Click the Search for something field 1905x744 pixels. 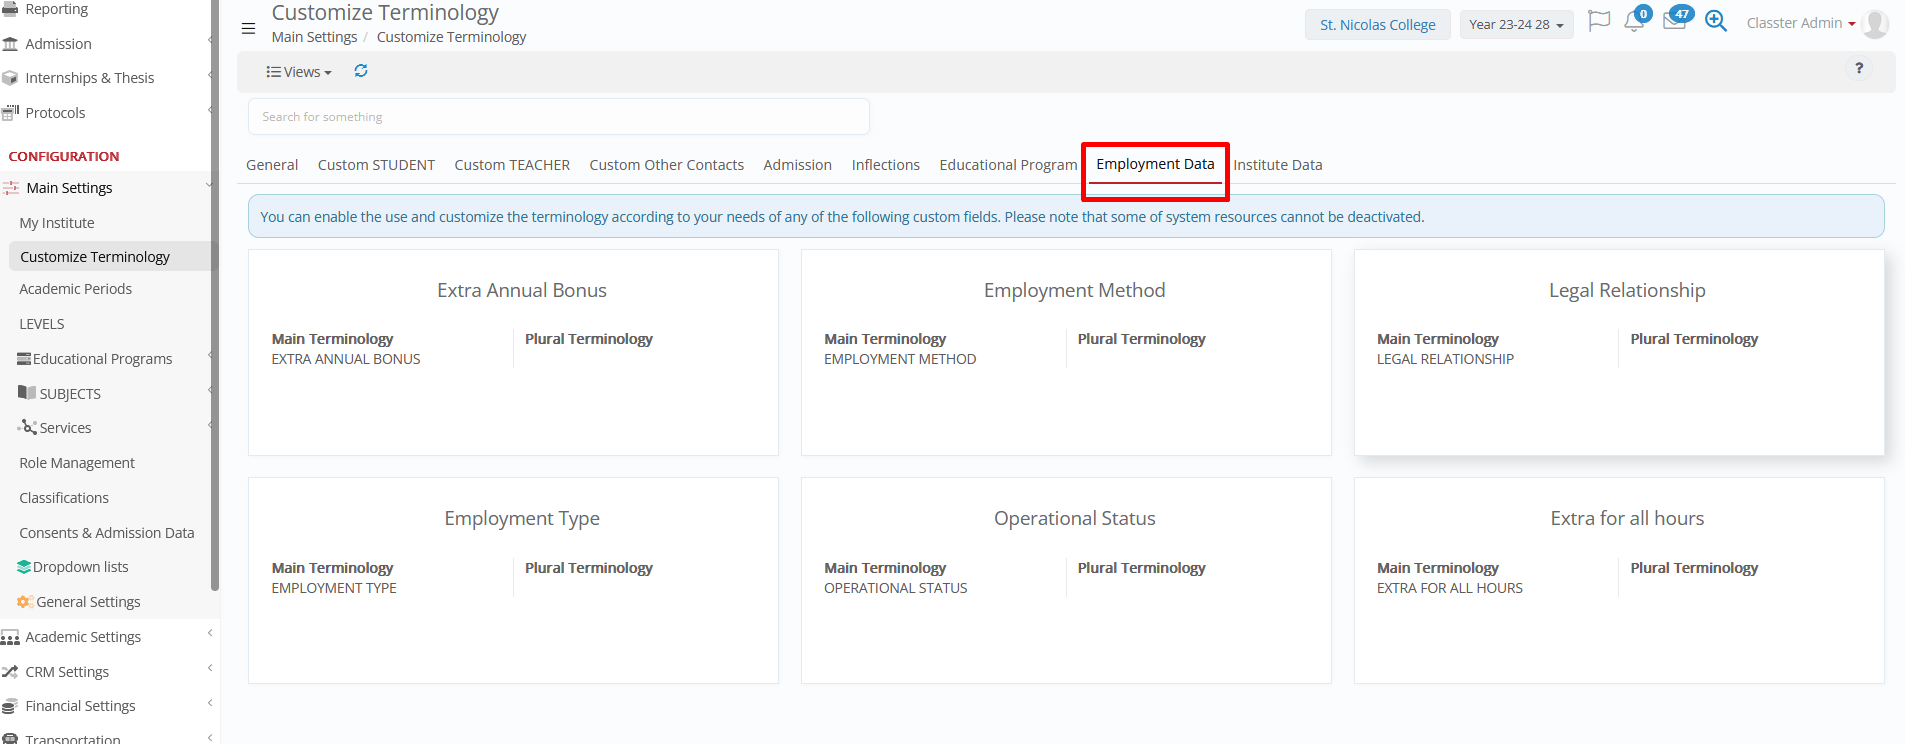(558, 117)
